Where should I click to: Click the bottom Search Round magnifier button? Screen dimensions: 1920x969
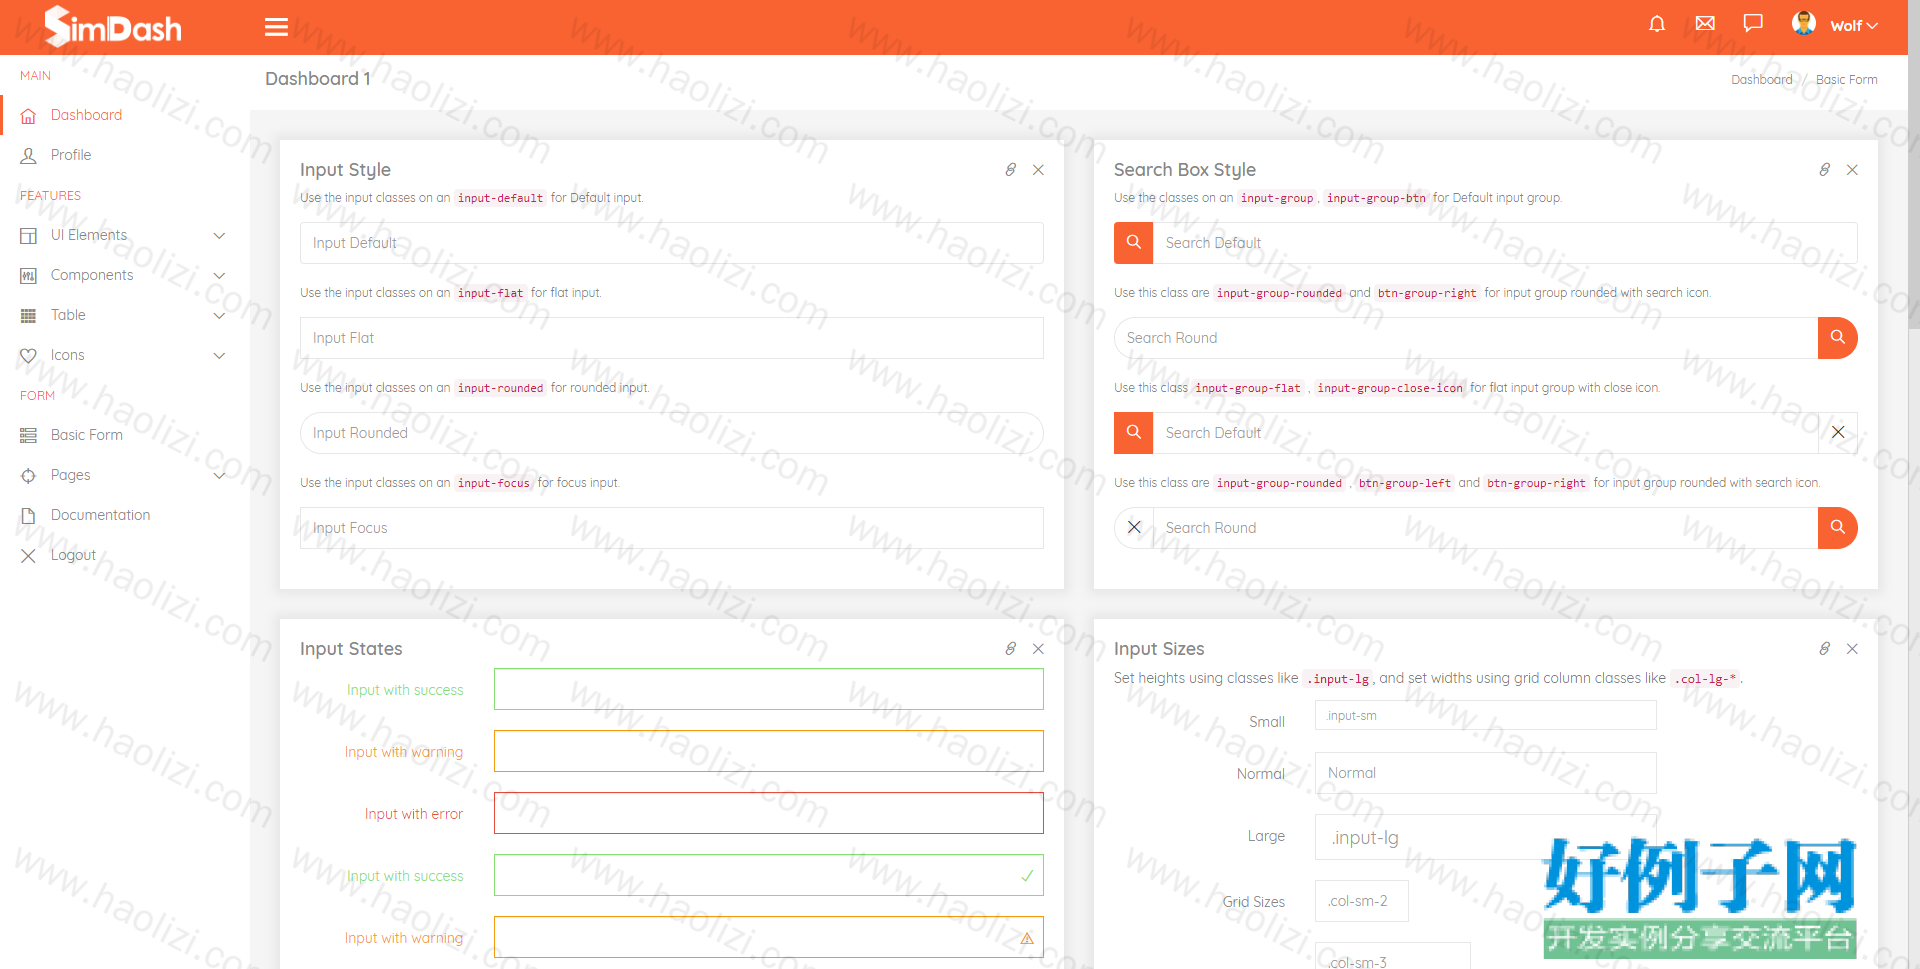coord(1838,528)
